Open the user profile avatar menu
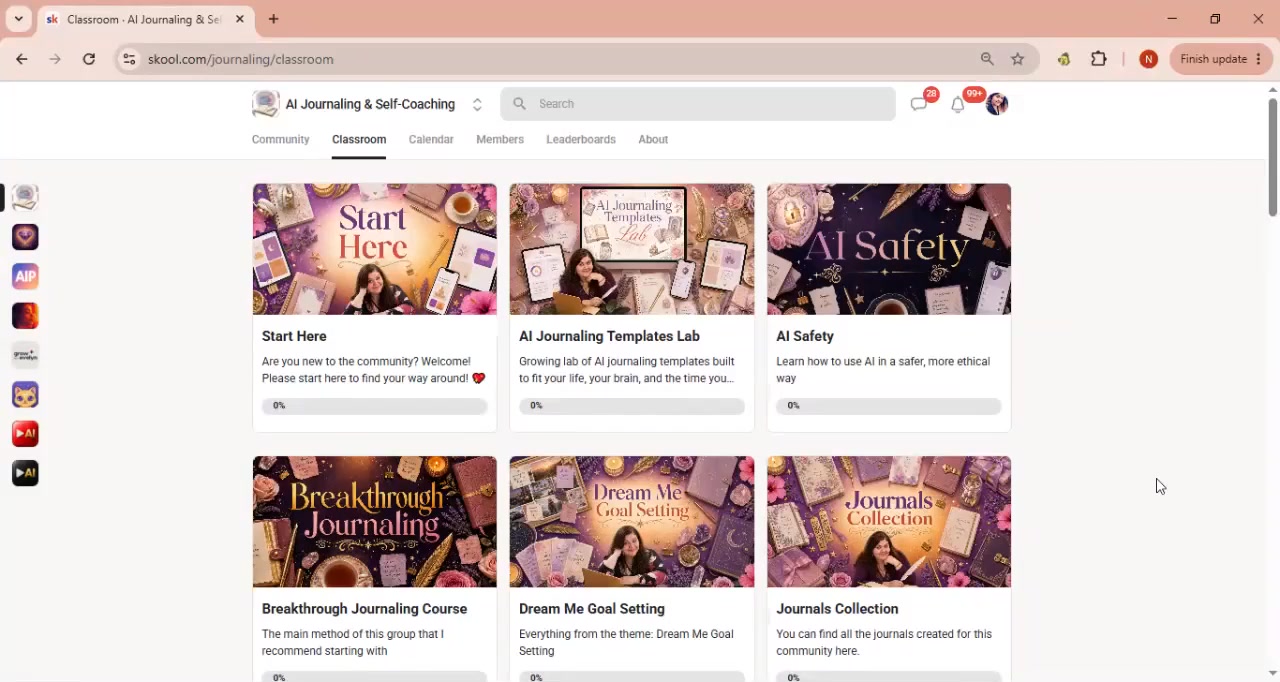This screenshot has width=1280, height=682. [x=997, y=104]
